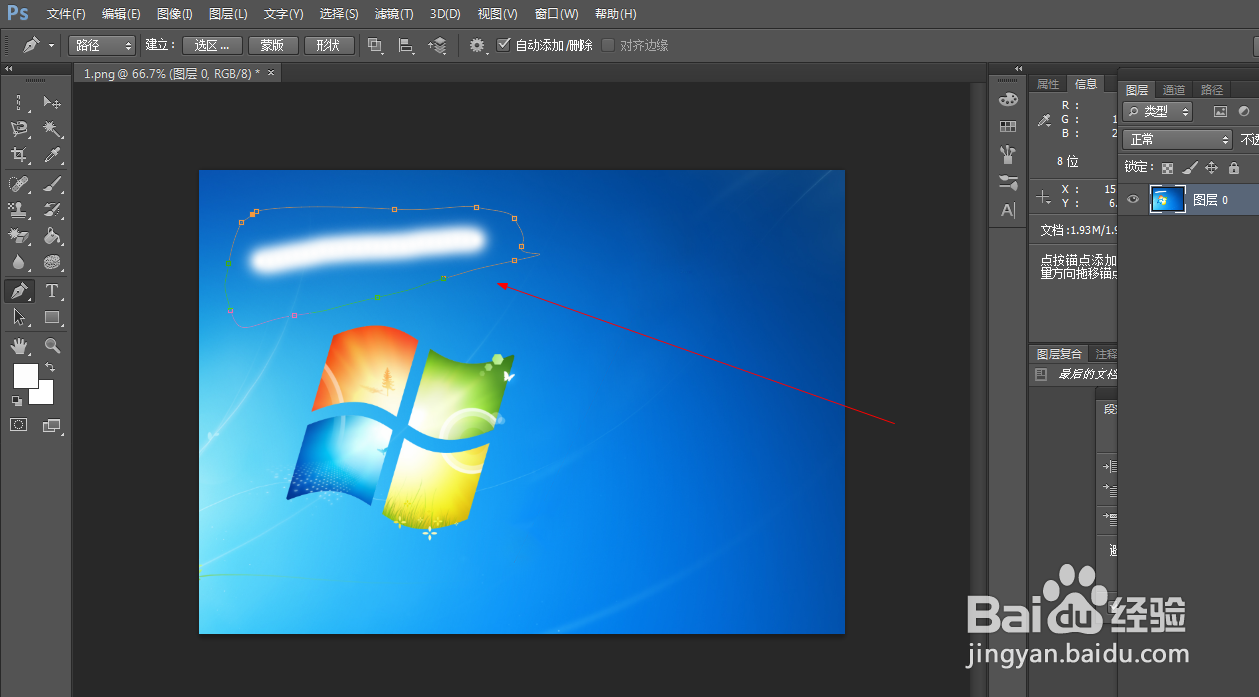This screenshot has width=1259, height=697.
Task: Select the Paint Bucket tool
Action: [x=52, y=236]
